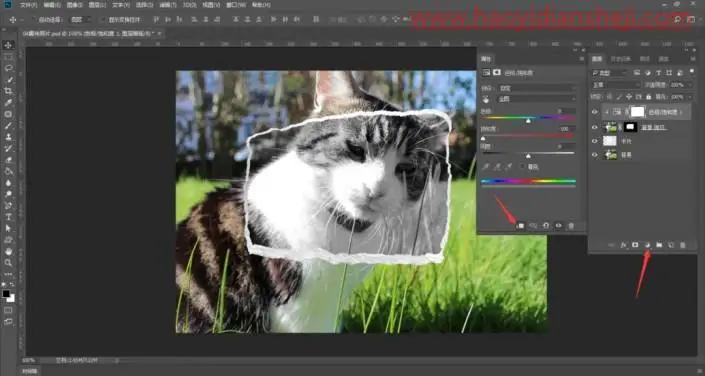This screenshot has width=705, height=376.
Task: Click the clip to layer icon in Properties
Action: pos(520,226)
